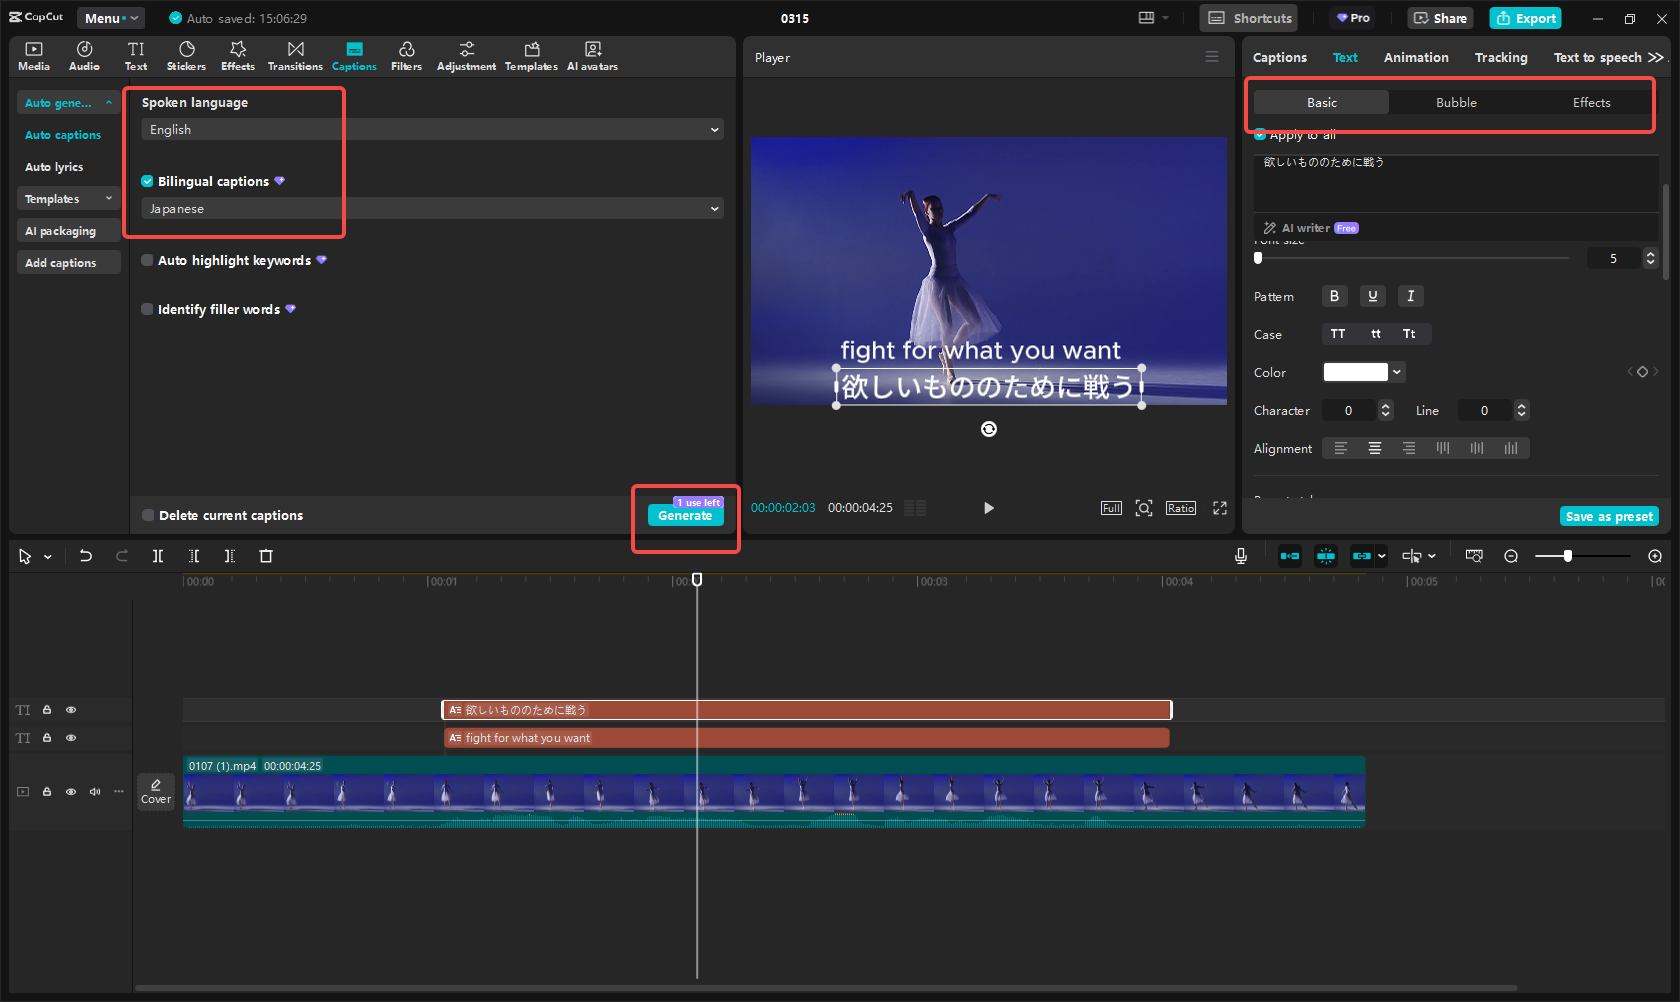Apply bold text pattern
Screen dimensions: 1680x1002
pyautogui.click(x=1334, y=296)
